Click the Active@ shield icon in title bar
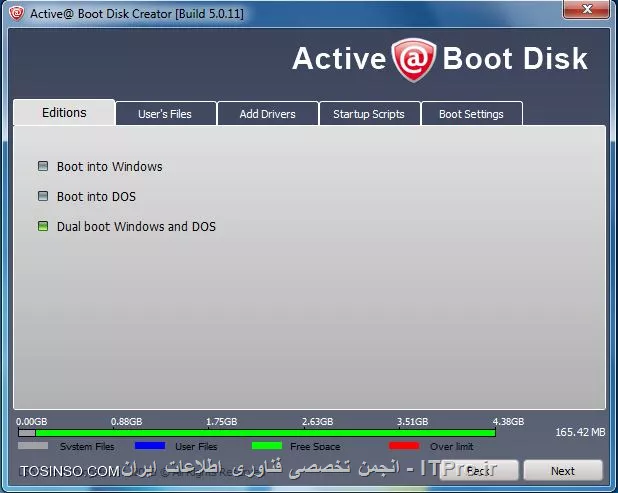 [x=17, y=13]
